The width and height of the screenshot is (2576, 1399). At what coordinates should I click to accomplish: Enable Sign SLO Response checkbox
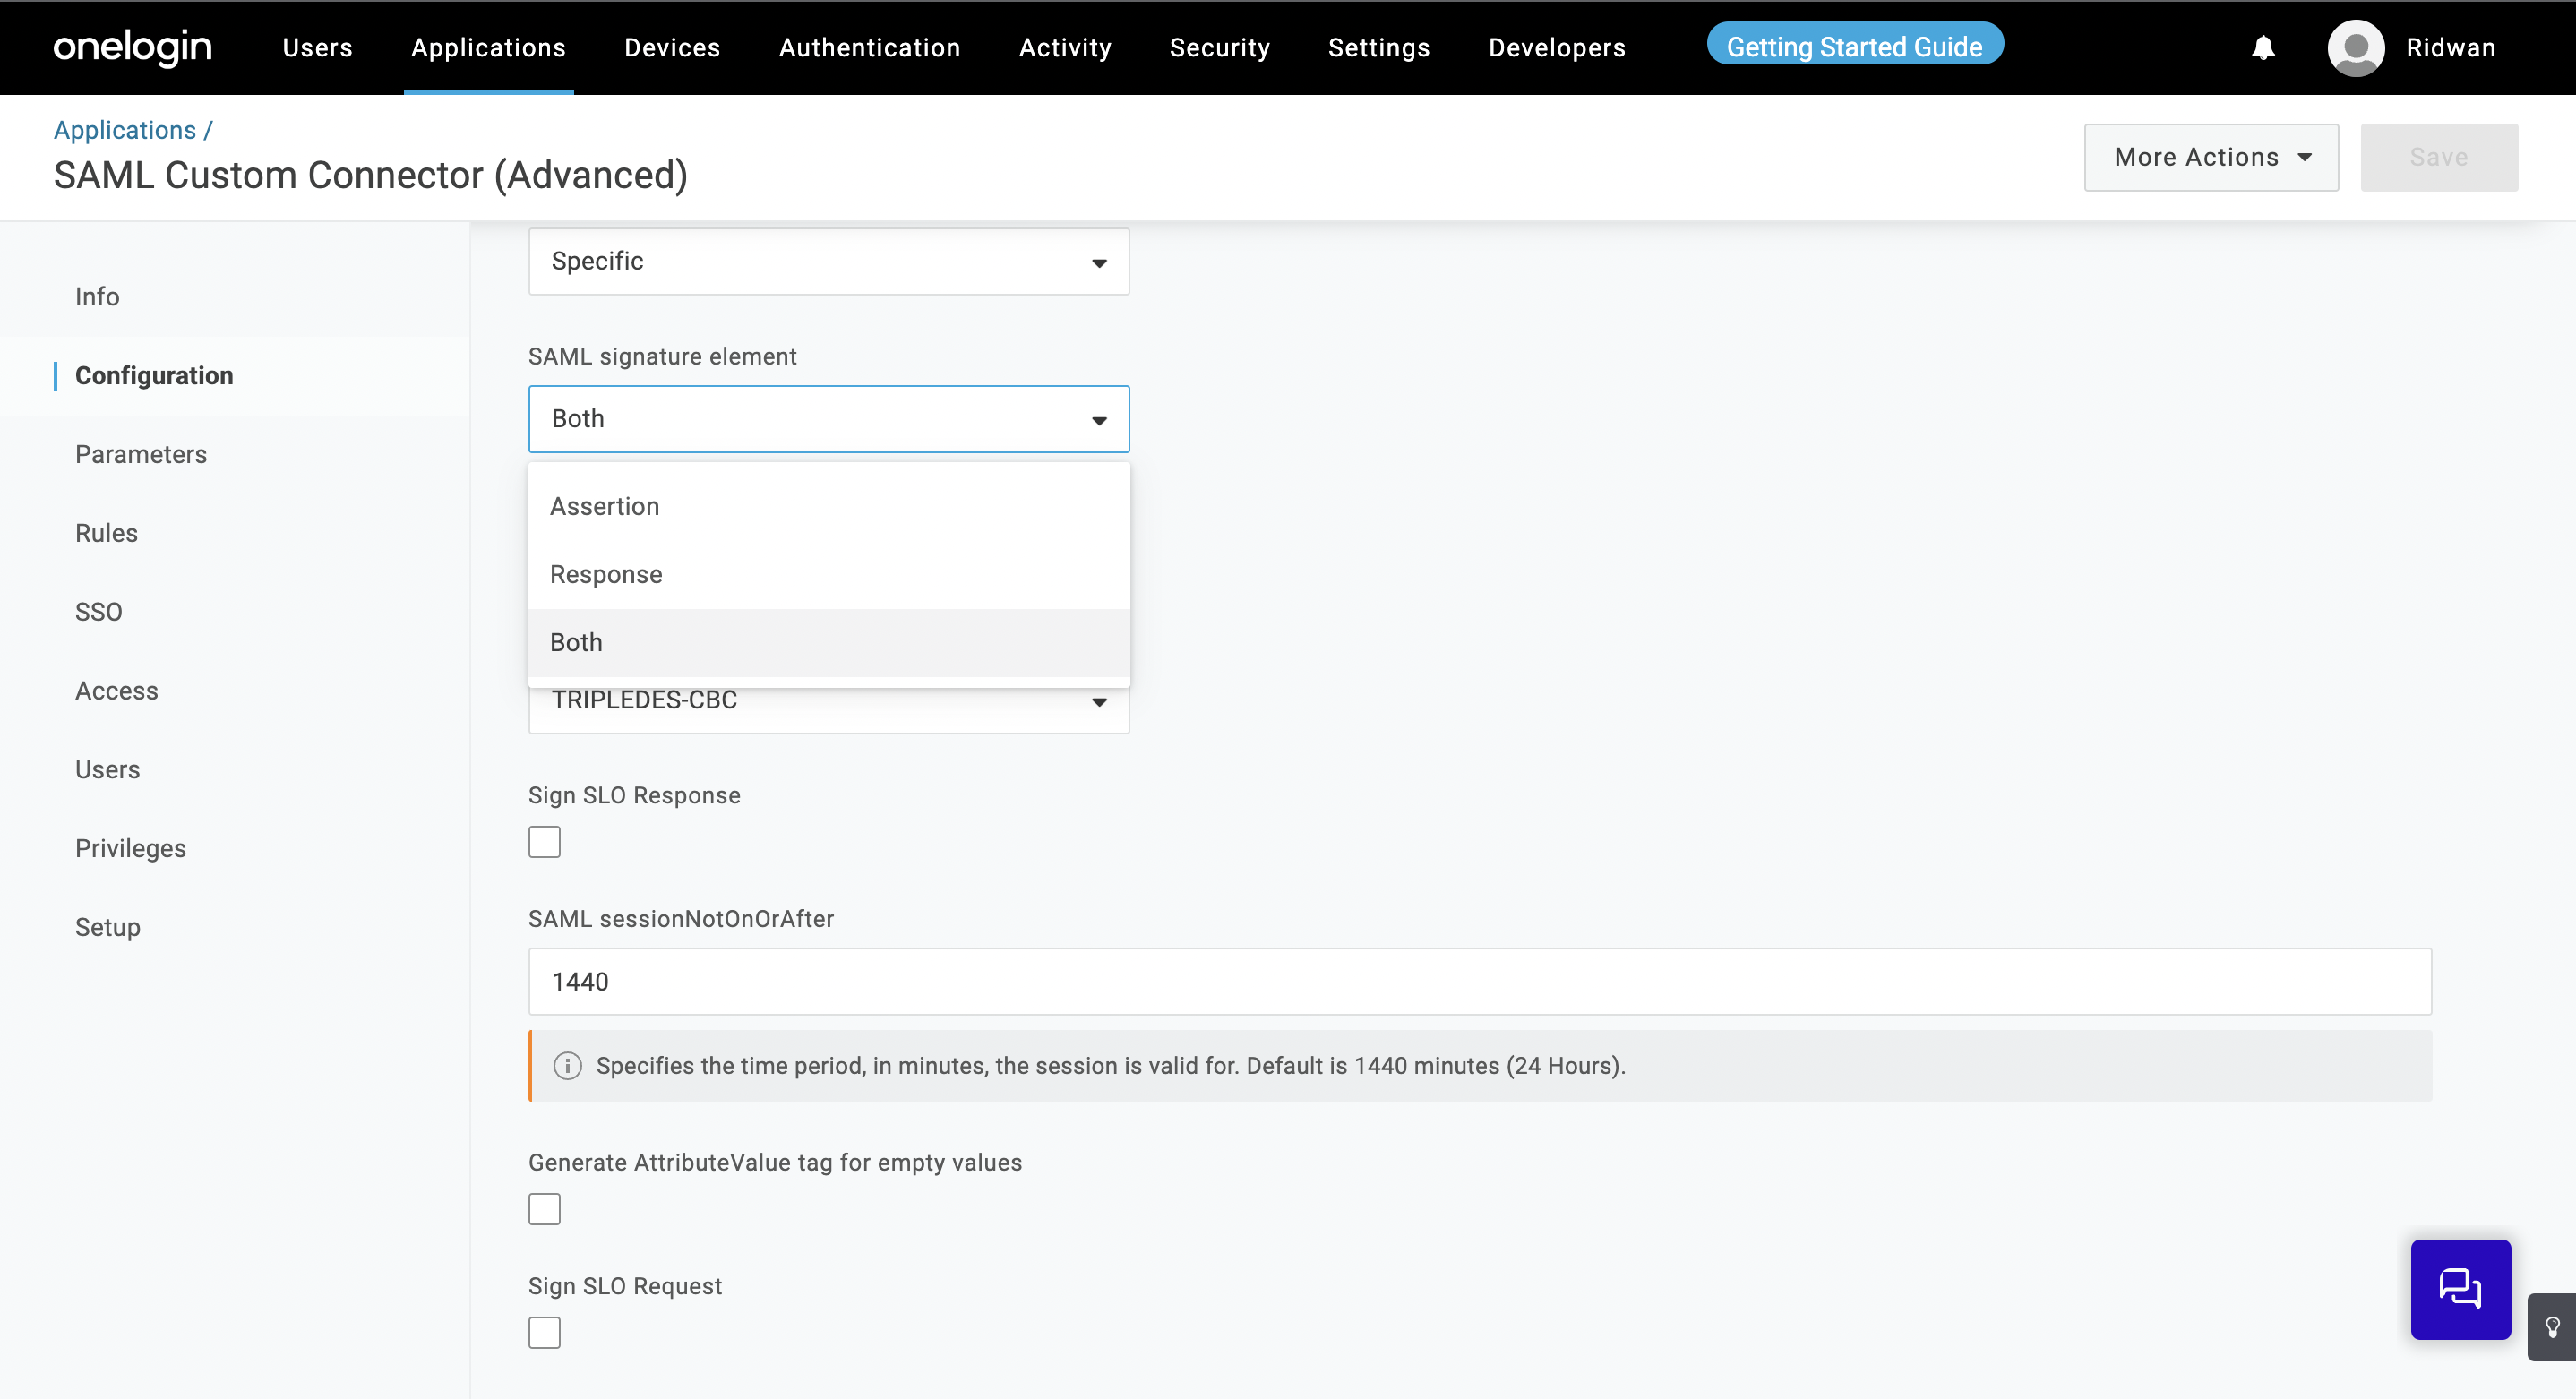(544, 841)
